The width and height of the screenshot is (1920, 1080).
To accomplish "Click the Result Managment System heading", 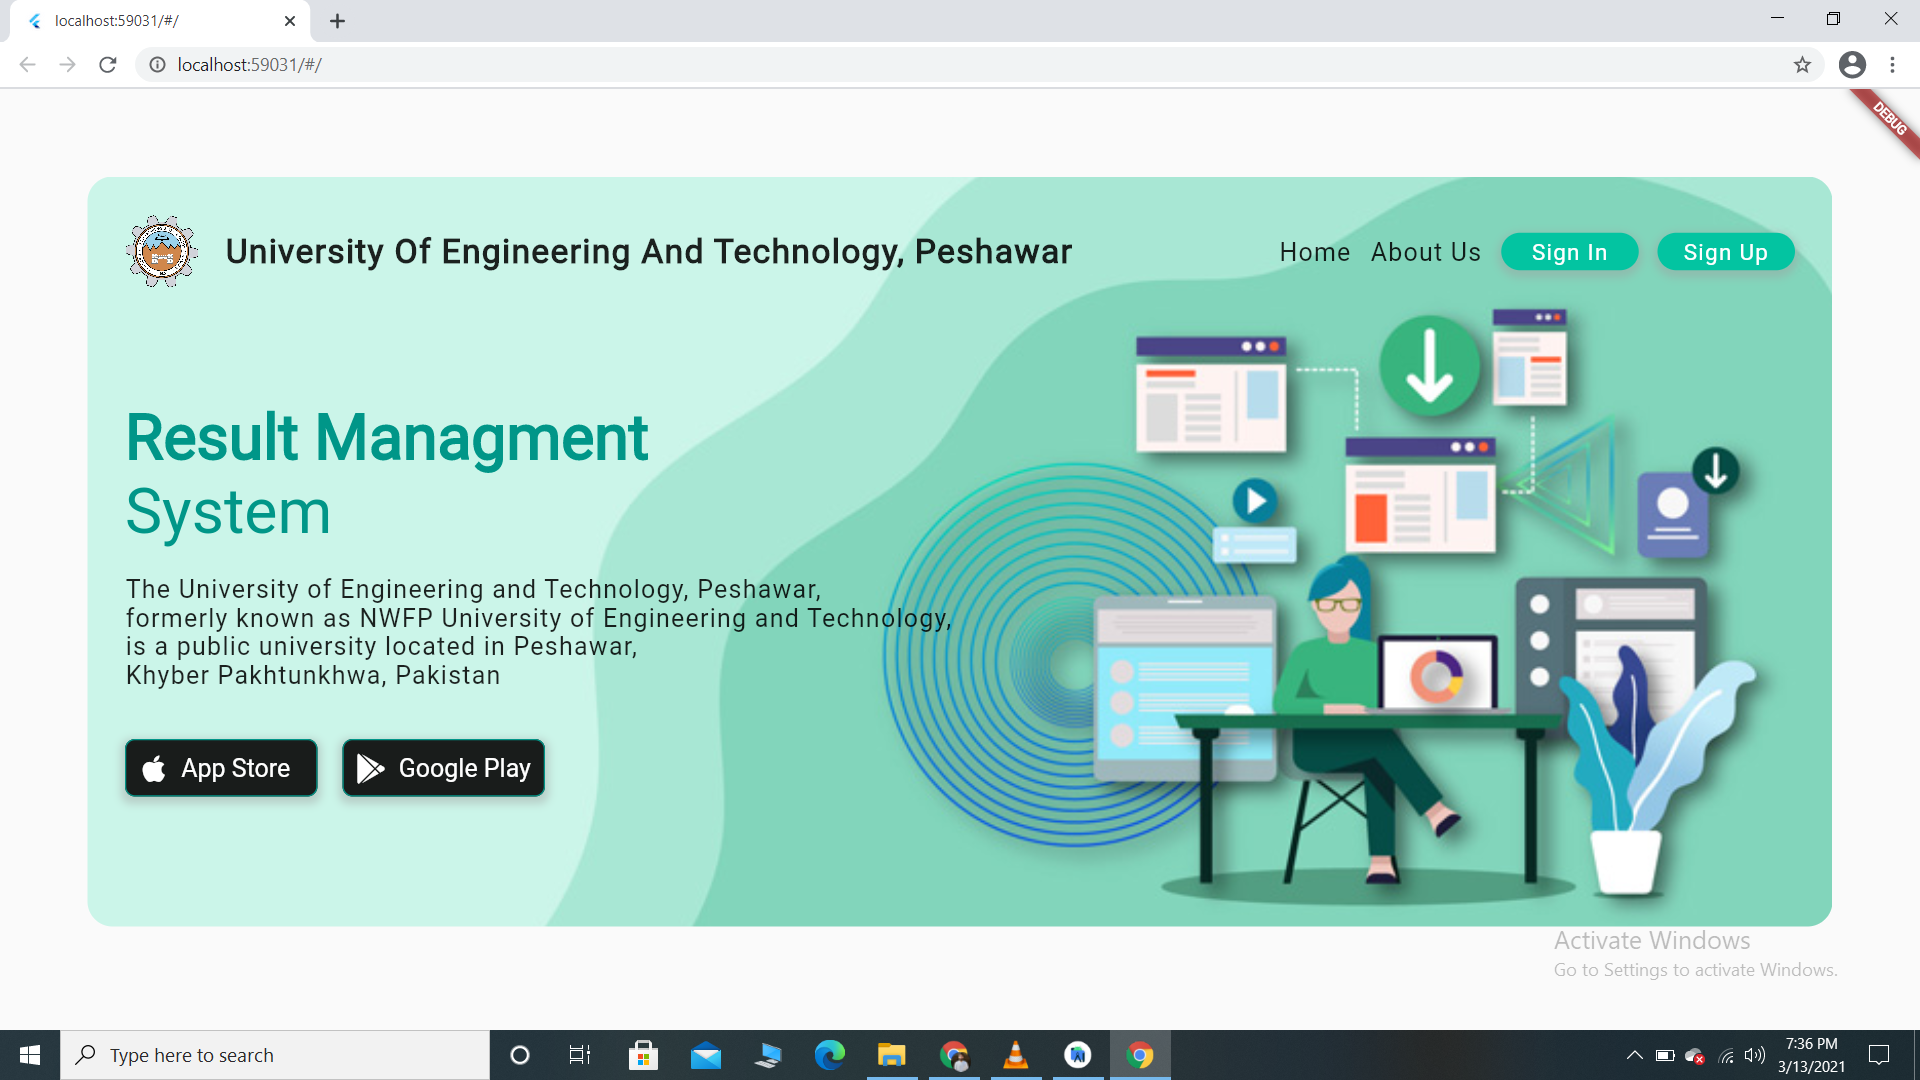I will [x=387, y=475].
